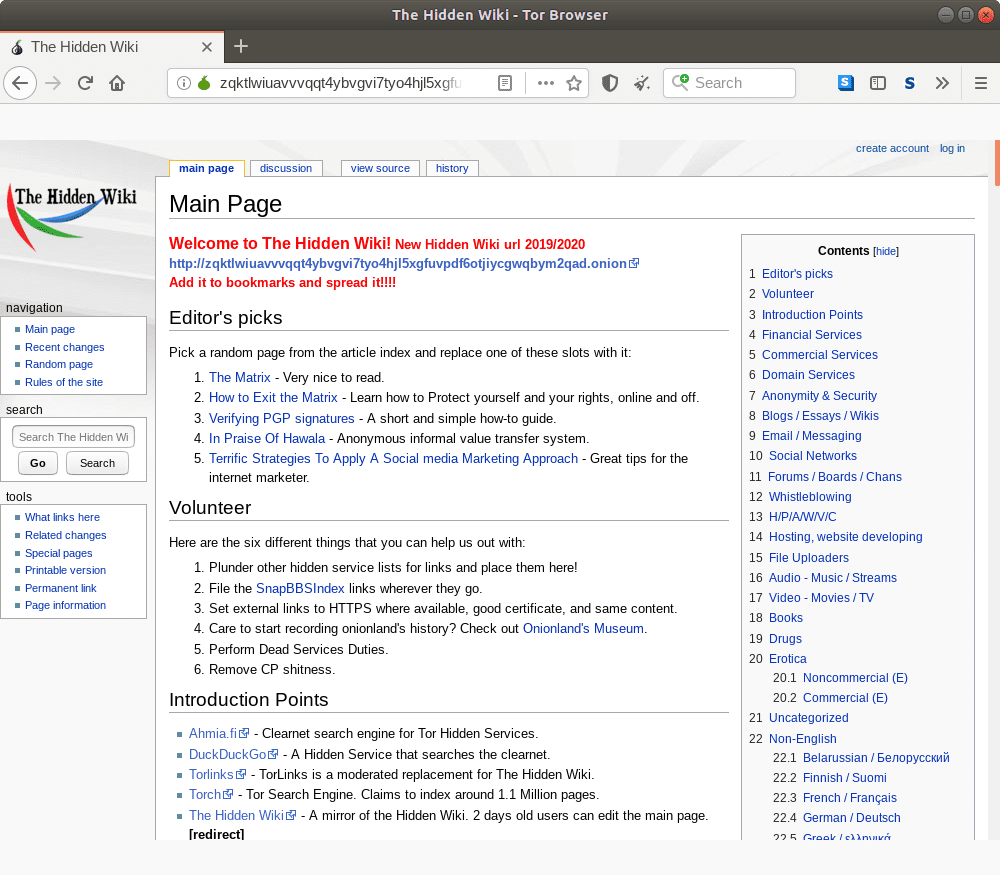Bookmark this page with the star icon

[x=575, y=83]
